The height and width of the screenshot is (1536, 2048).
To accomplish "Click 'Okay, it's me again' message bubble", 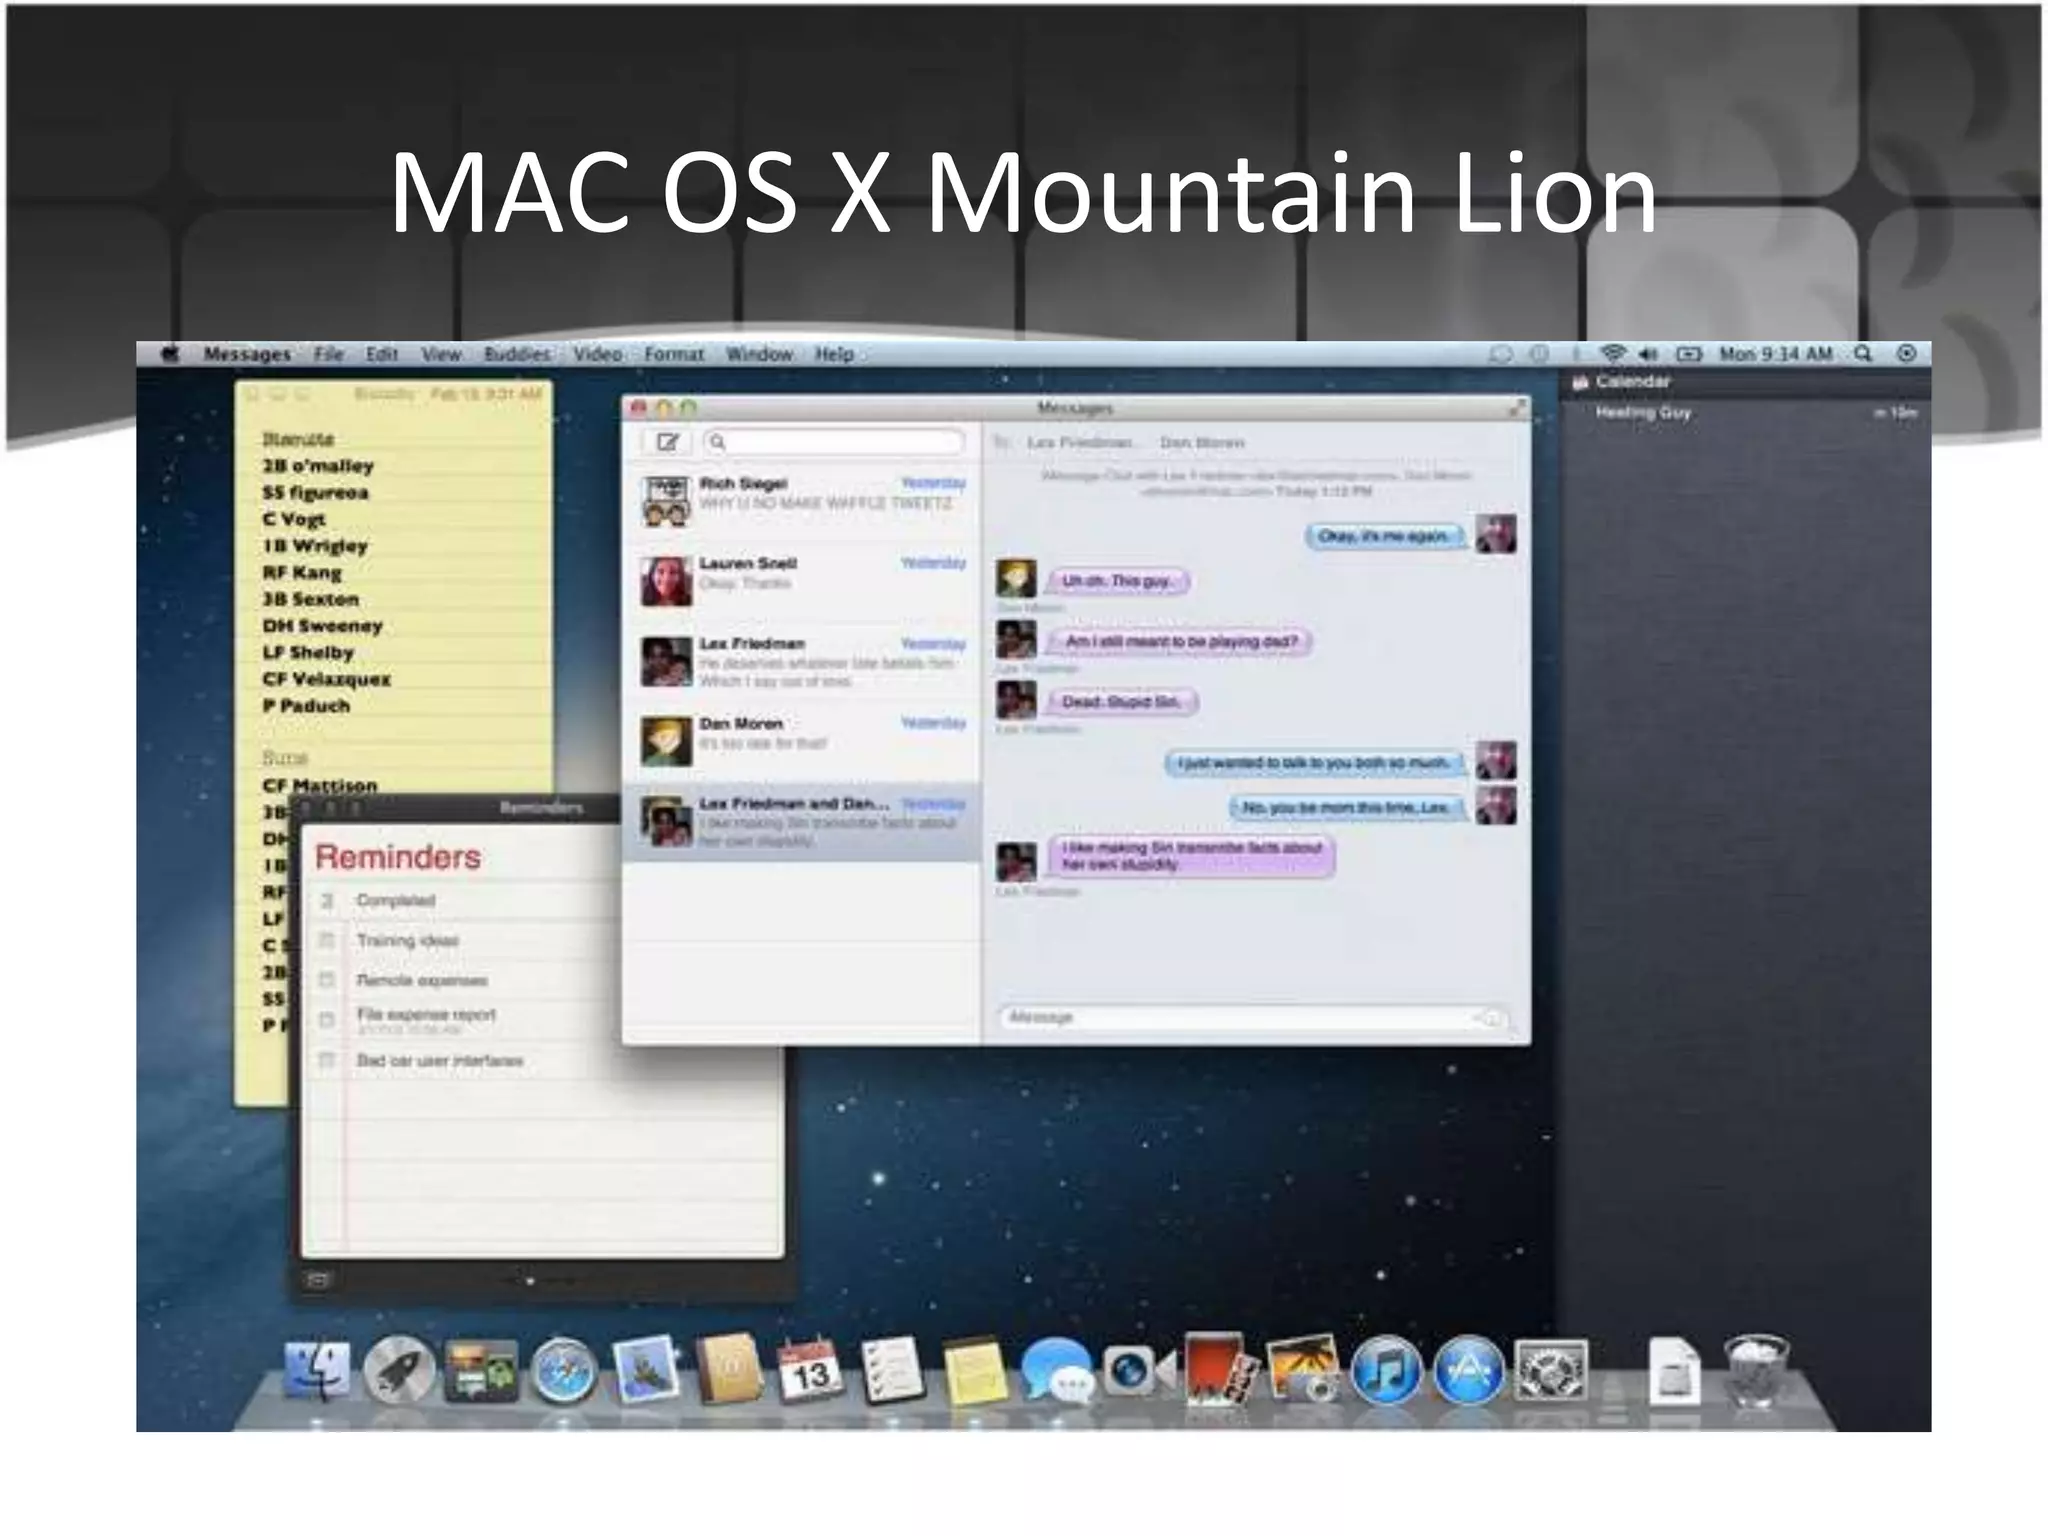I will [1384, 536].
